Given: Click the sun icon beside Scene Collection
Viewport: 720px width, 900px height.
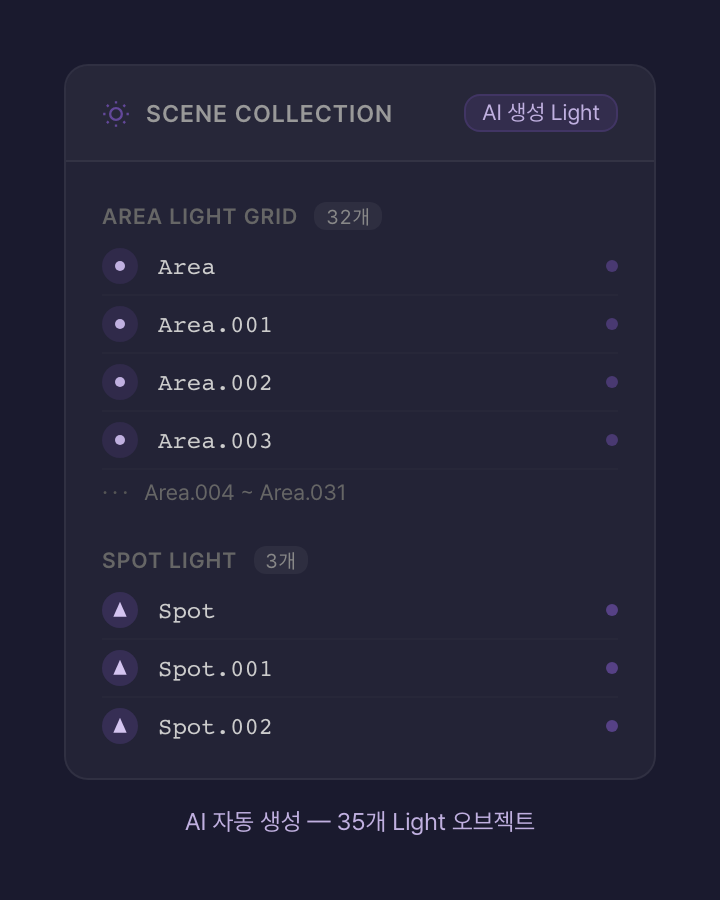Looking at the screenshot, I should (116, 114).
